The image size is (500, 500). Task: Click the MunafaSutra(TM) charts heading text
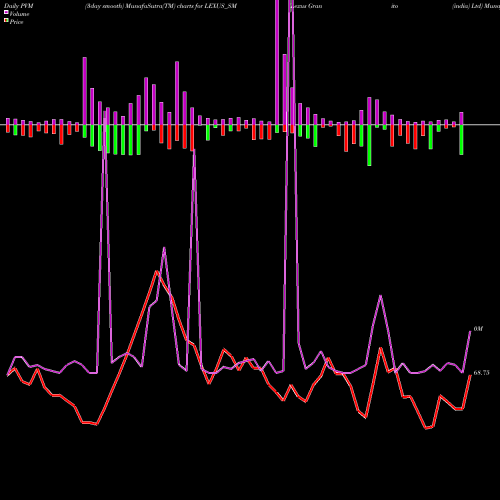click(161, 6)
